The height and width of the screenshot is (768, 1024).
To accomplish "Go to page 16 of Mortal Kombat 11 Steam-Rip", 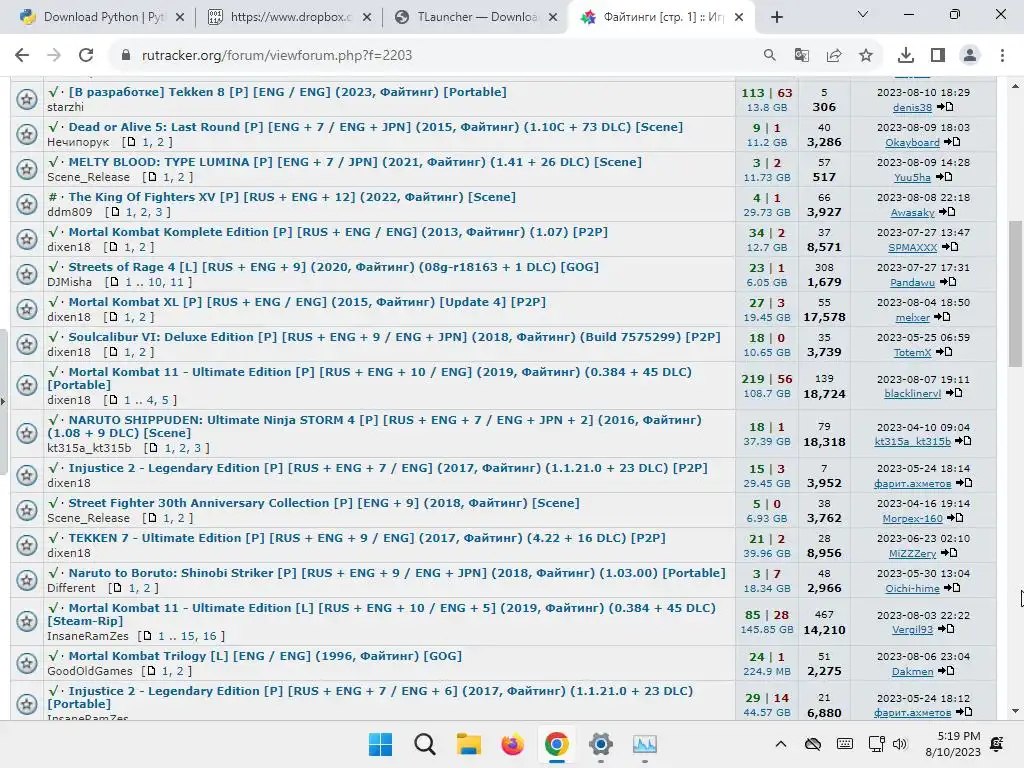I will point(210,636).
